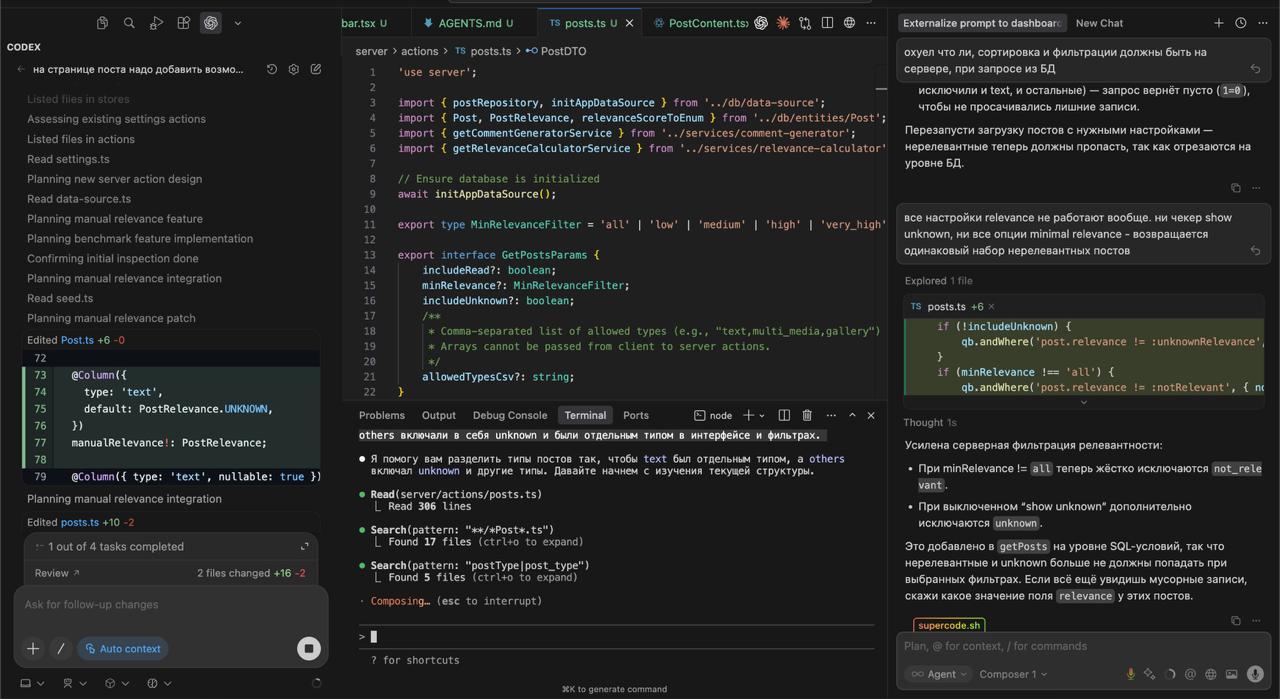Open the Extensions view icon

point(183,23)
